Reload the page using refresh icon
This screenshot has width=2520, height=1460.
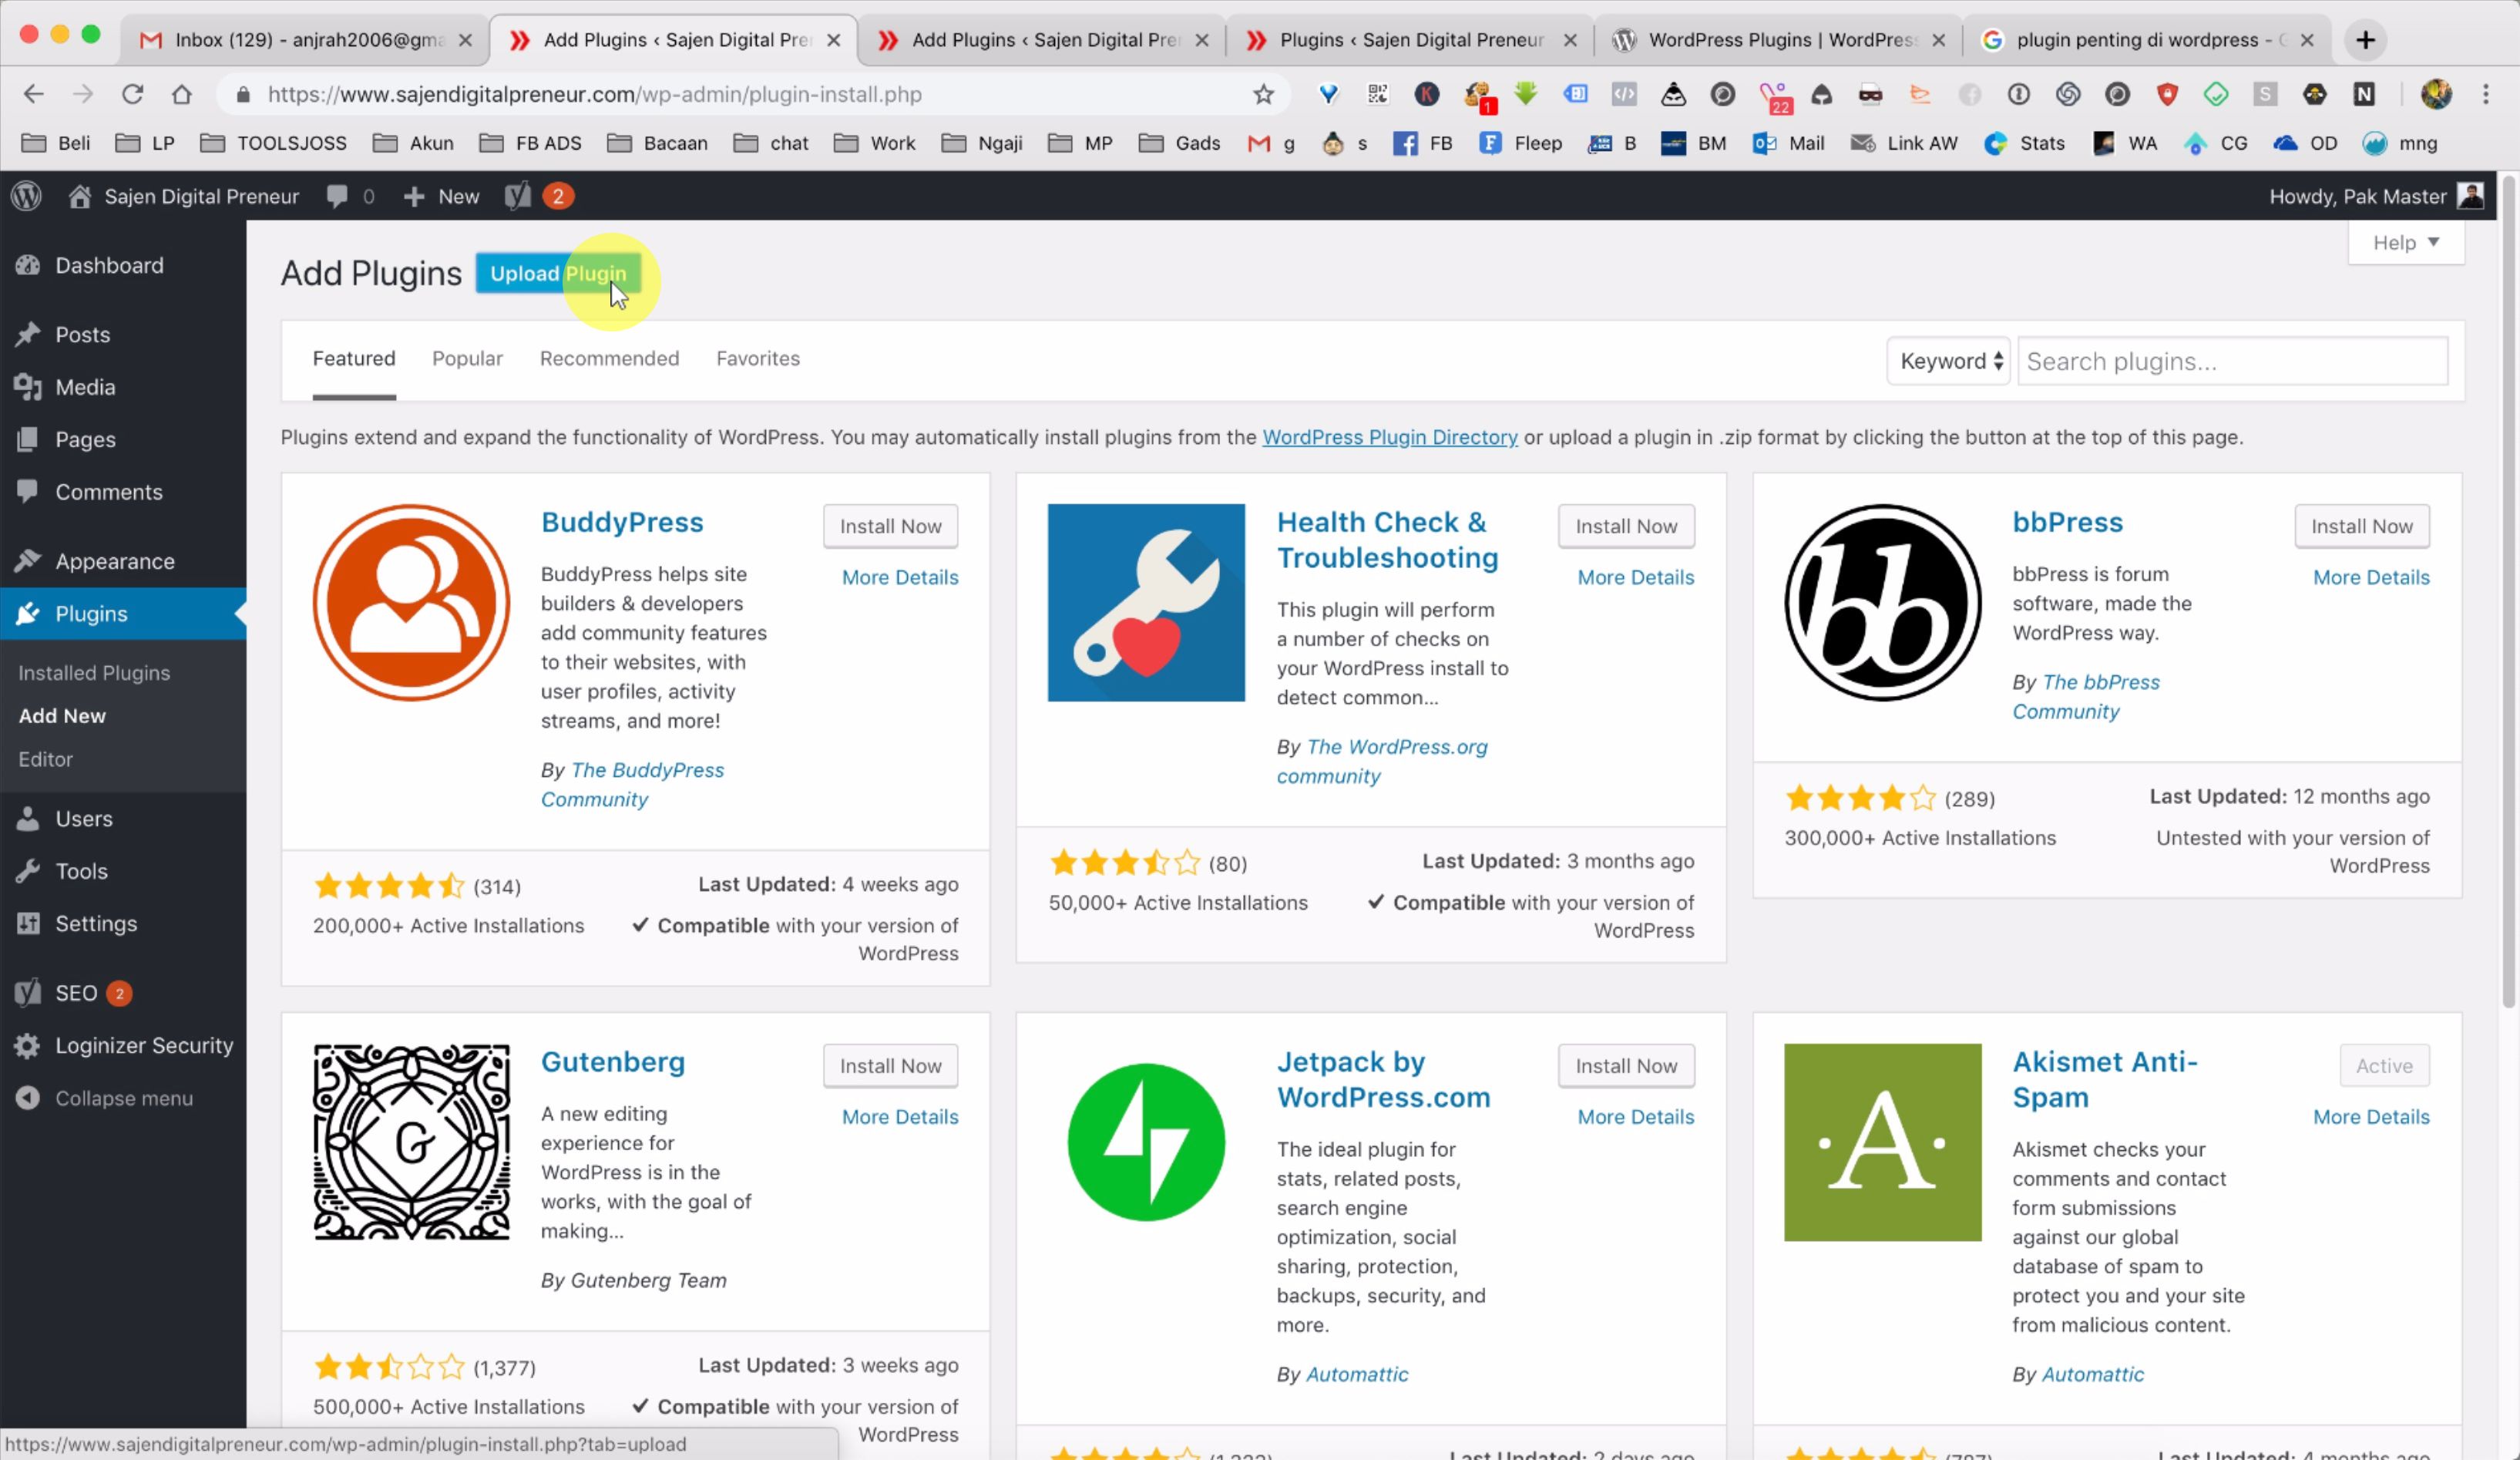pos(132,94)
